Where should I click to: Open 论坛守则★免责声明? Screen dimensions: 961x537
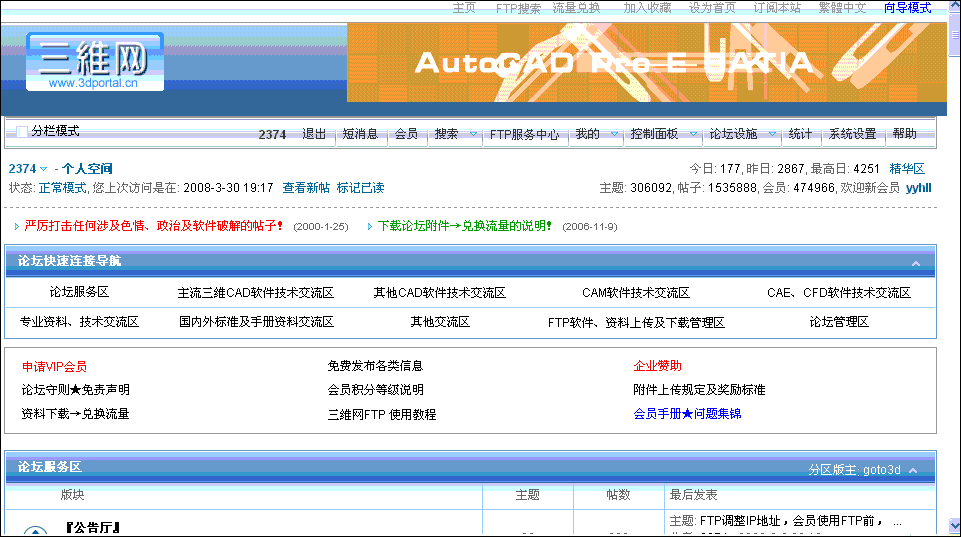coord(75,390)
